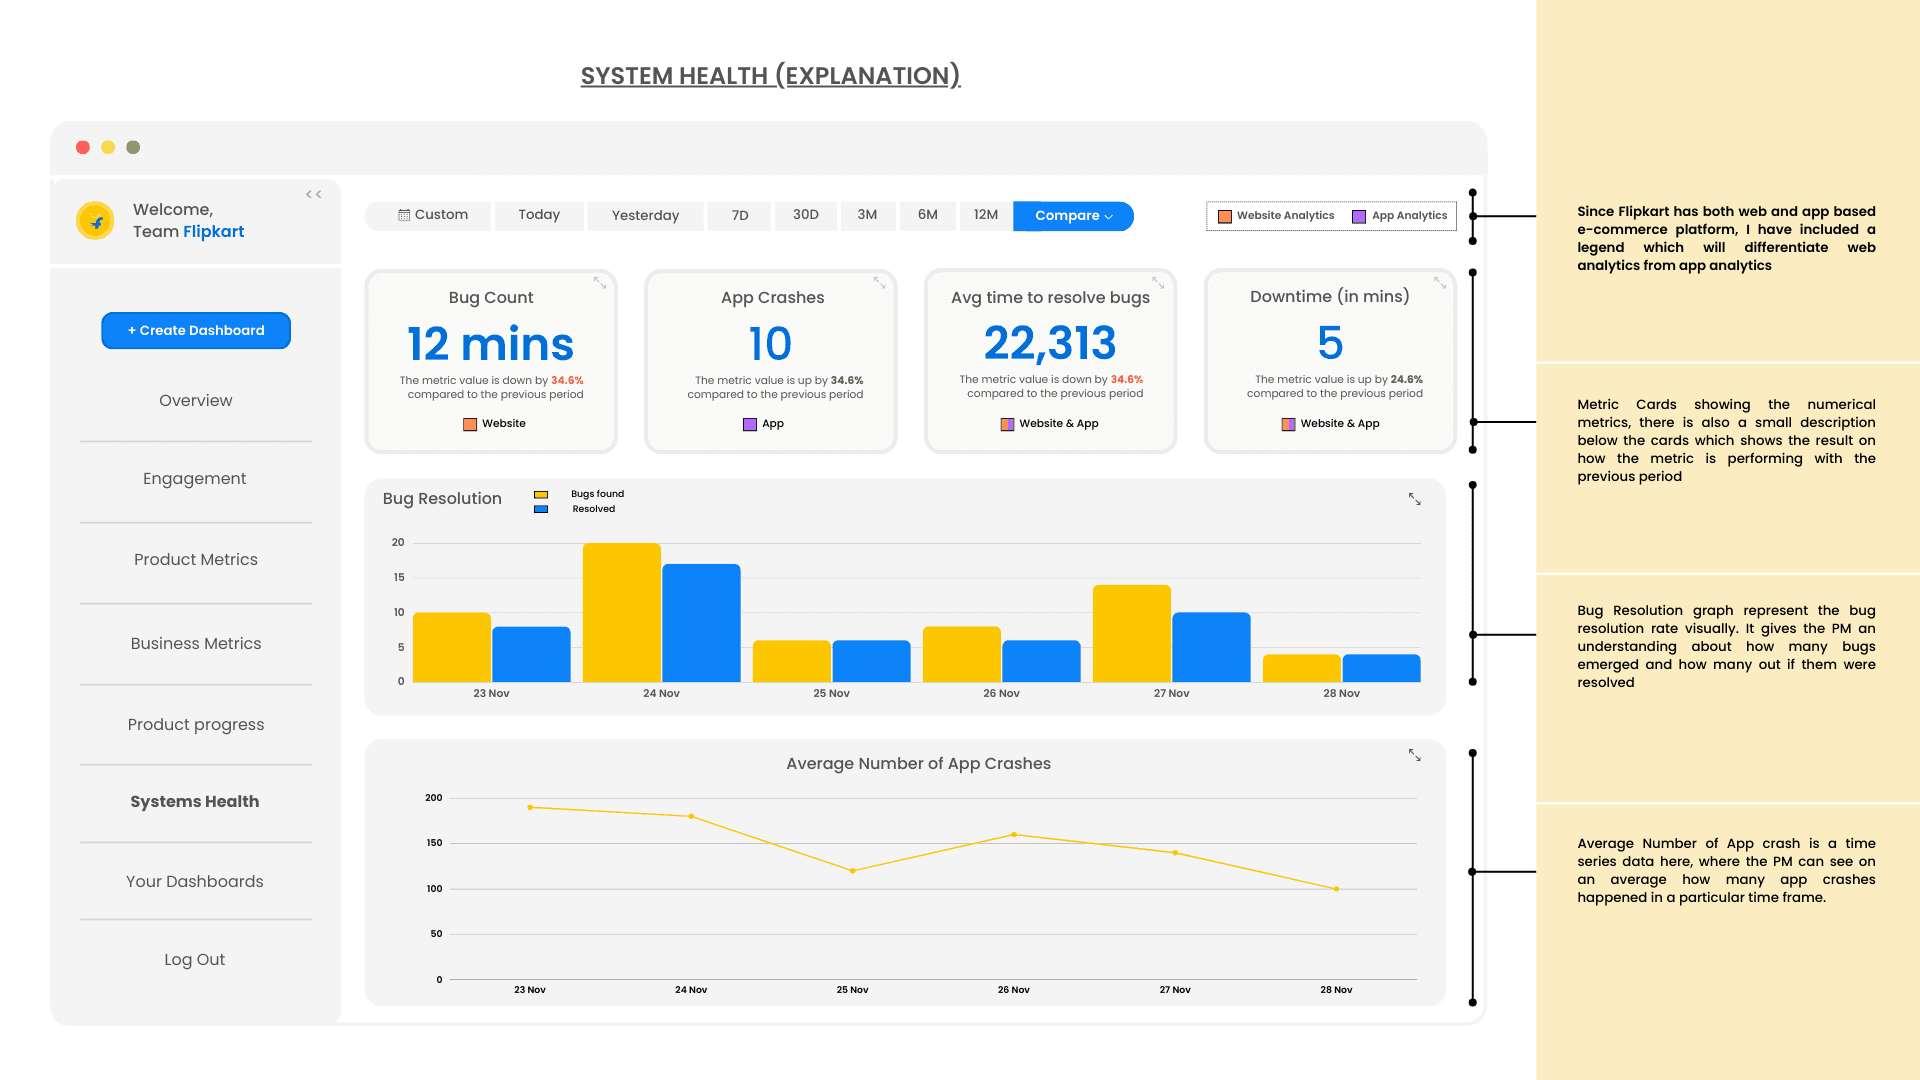1920x1080 pixels.
Task: Click the yellow 24 Nov Bugs found bar
Action: pos(622,612)
